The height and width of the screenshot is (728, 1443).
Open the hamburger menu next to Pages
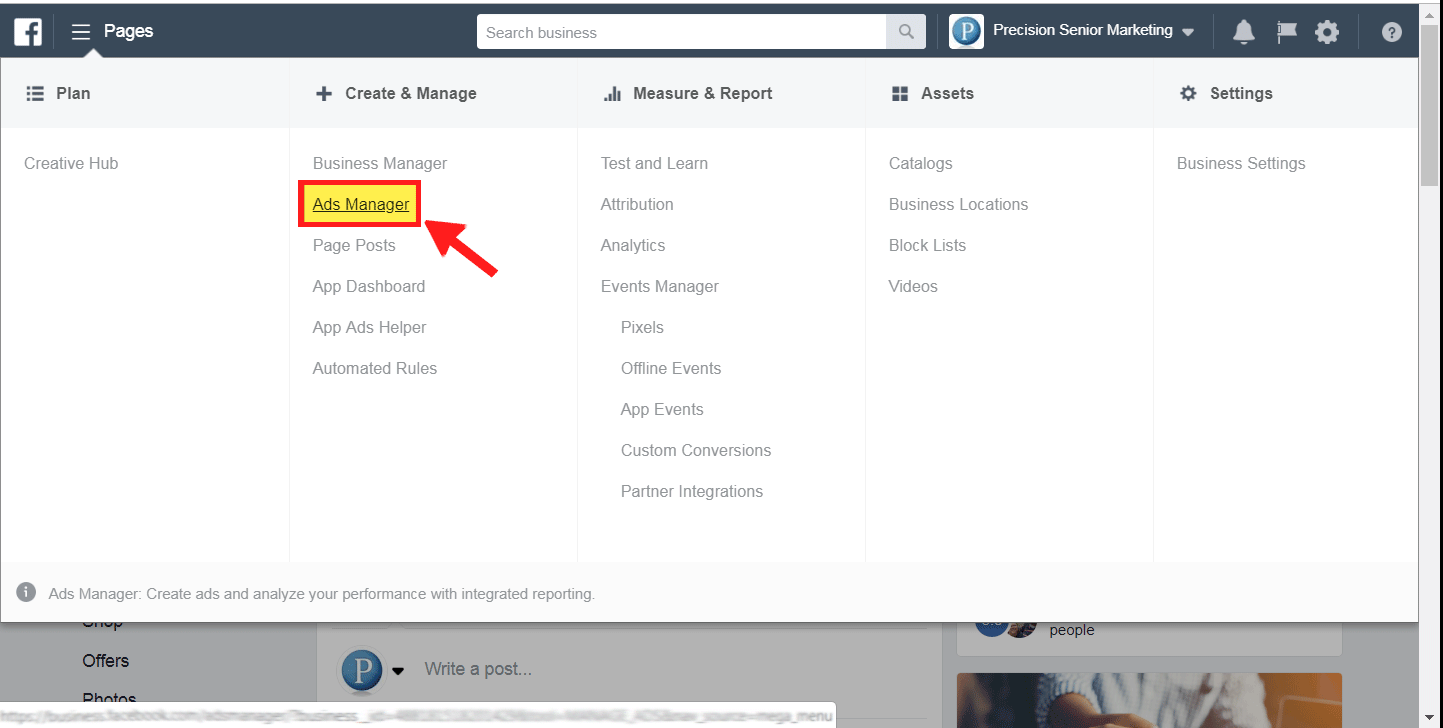click(x=81, y=32)
